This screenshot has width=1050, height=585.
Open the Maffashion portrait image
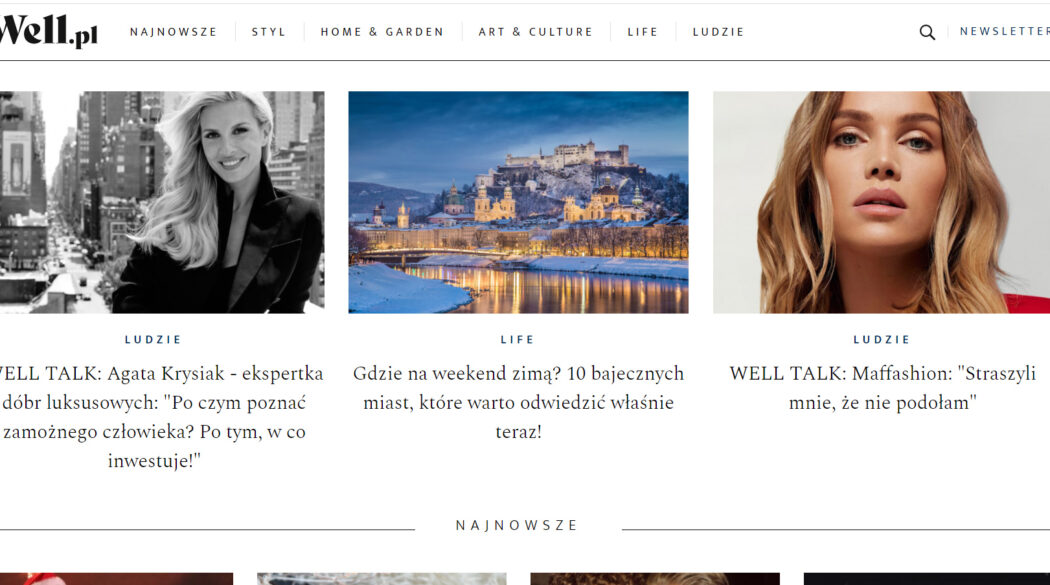click(x=881, y=202)
